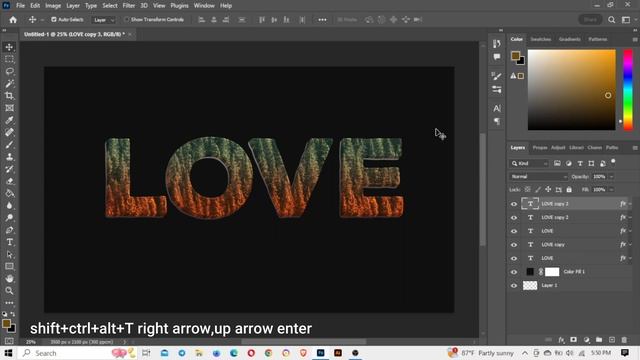Select the Eyedropper tool
This screenshot has width=640, height=360.
9,120
